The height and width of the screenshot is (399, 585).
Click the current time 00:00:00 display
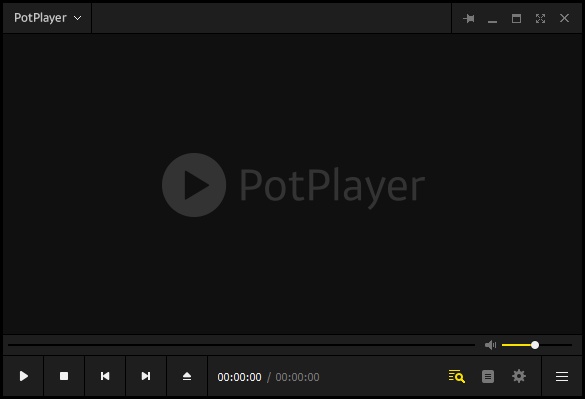point(239,377)
